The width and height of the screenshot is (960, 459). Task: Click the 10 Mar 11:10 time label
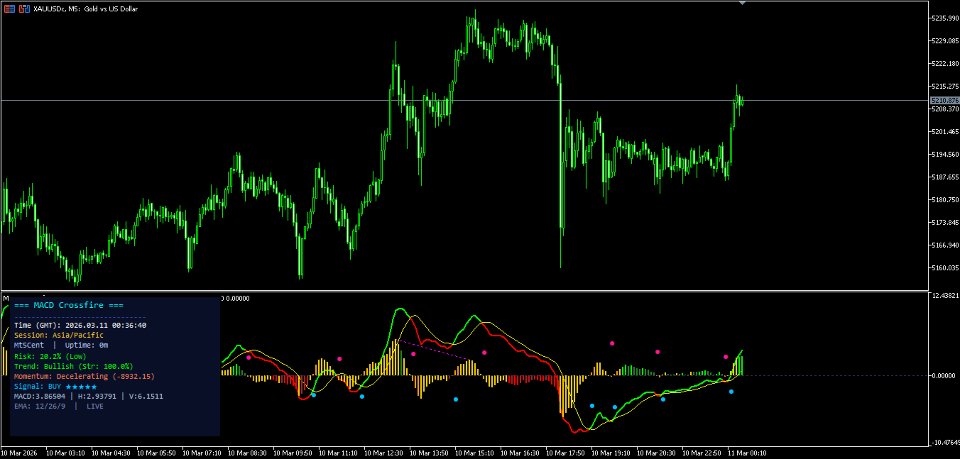coord(338,453)
